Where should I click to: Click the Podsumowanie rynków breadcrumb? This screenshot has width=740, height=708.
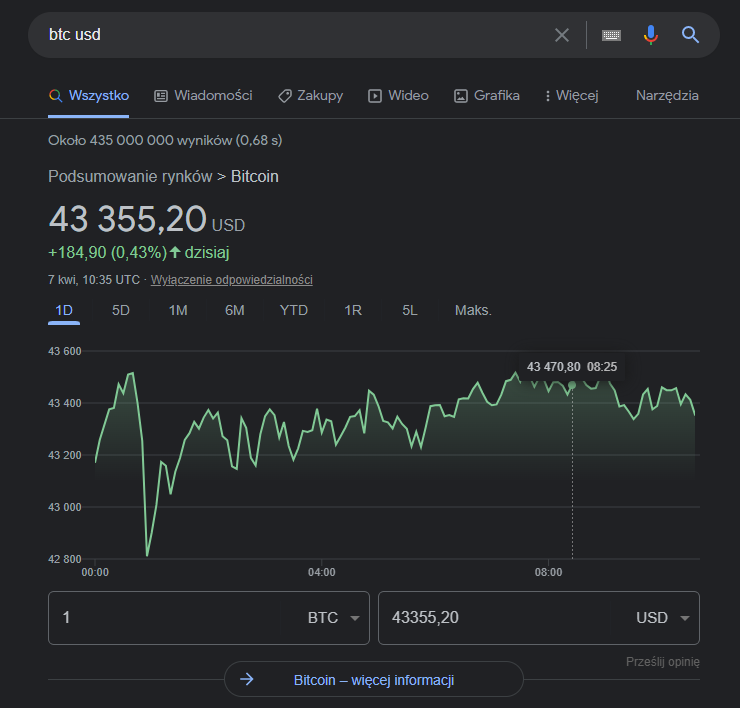pos(130,177)
